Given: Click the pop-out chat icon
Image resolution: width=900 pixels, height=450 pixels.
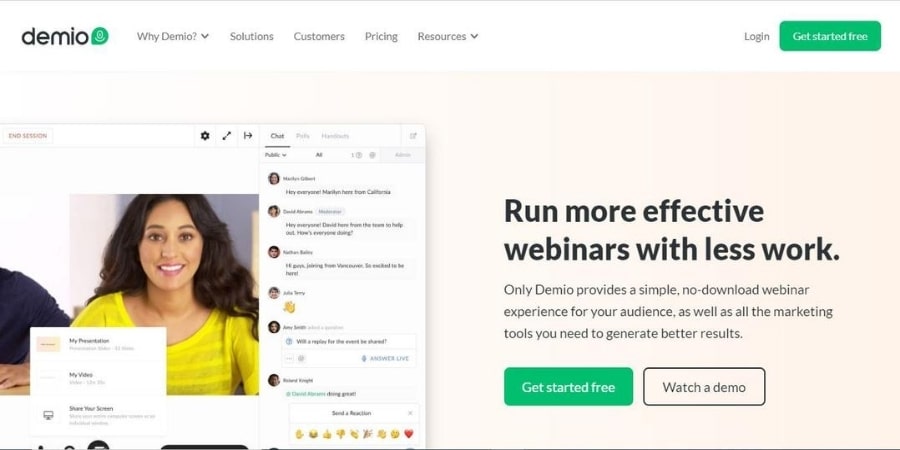Looking at the screenshot, I should pyautogui.click(x=413, y=136).
